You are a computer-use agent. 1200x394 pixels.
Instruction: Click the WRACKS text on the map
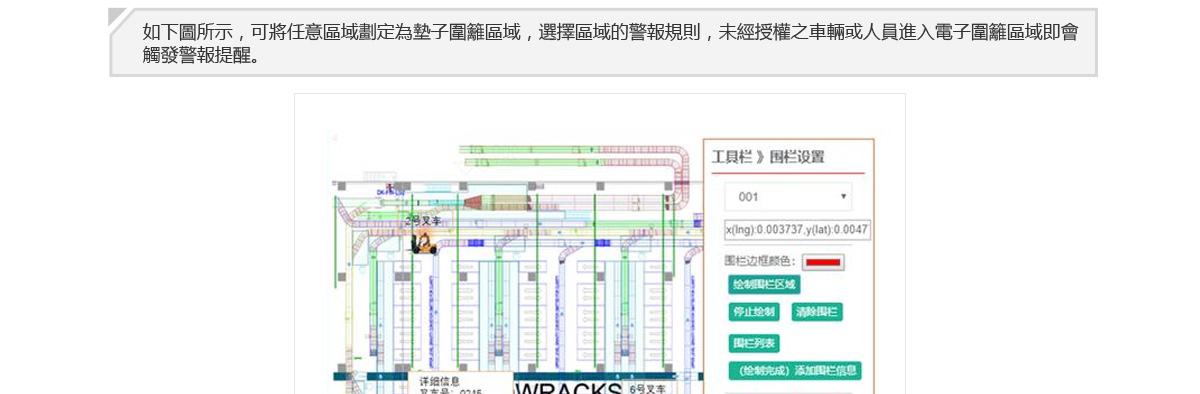tap(568, 387)
